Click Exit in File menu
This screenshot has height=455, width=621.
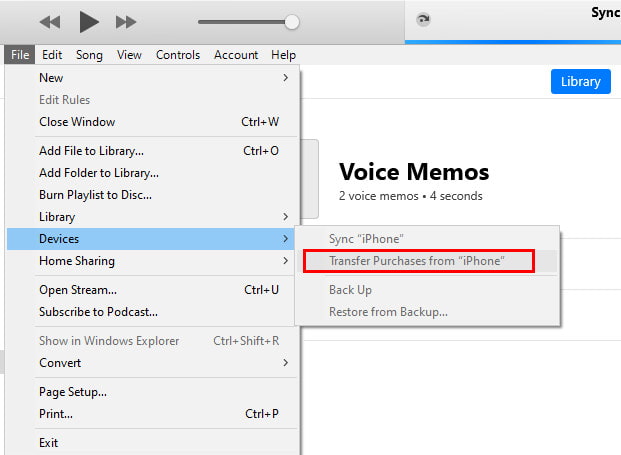152,443
